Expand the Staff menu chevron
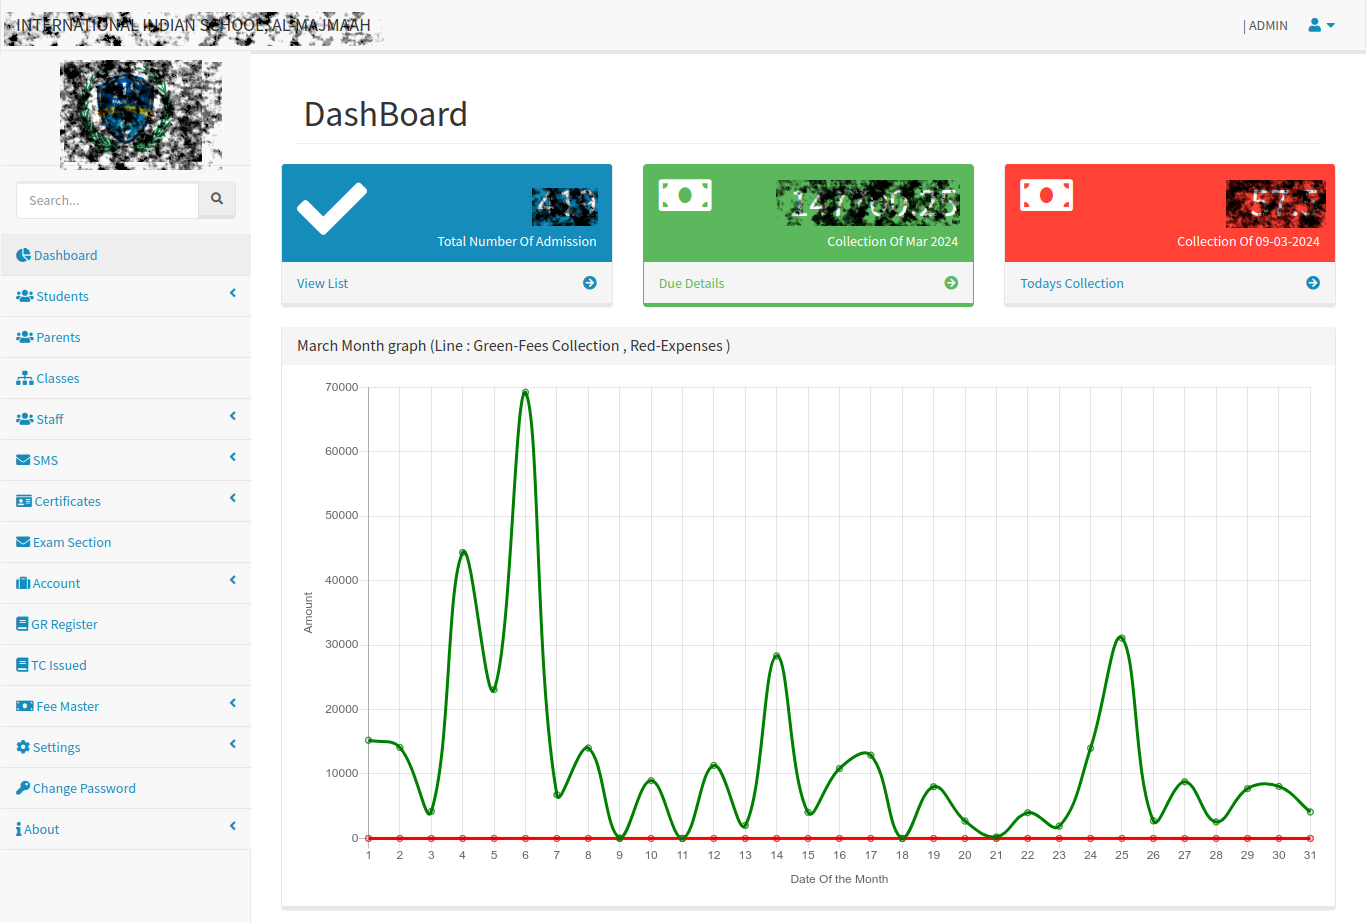 click(233, 416)
